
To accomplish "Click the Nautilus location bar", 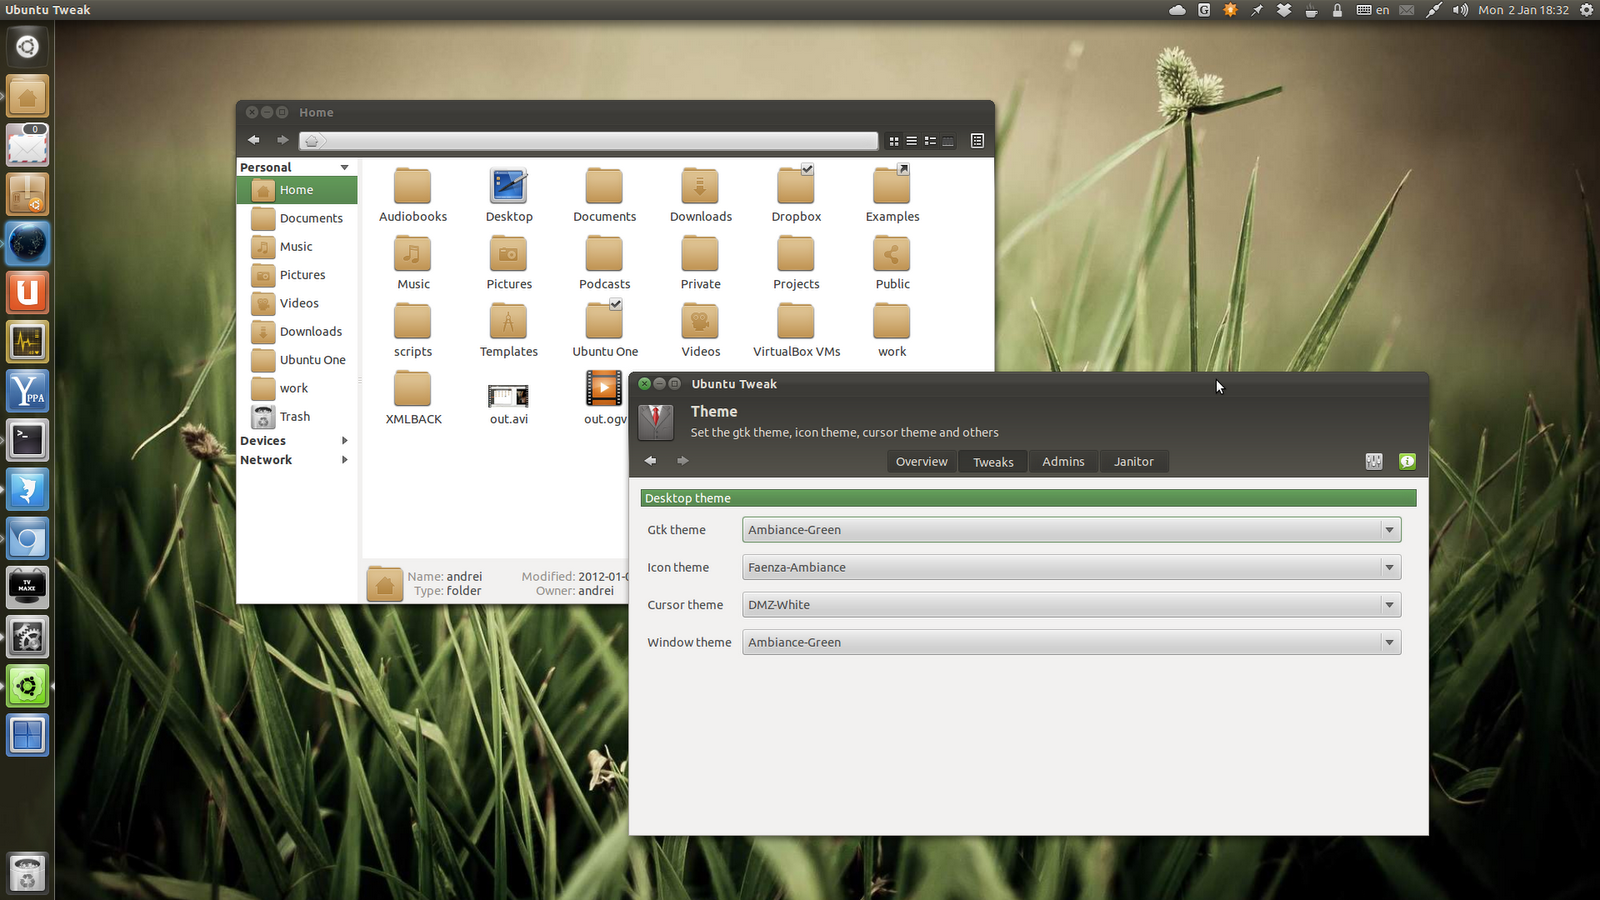I will (590, 140).
